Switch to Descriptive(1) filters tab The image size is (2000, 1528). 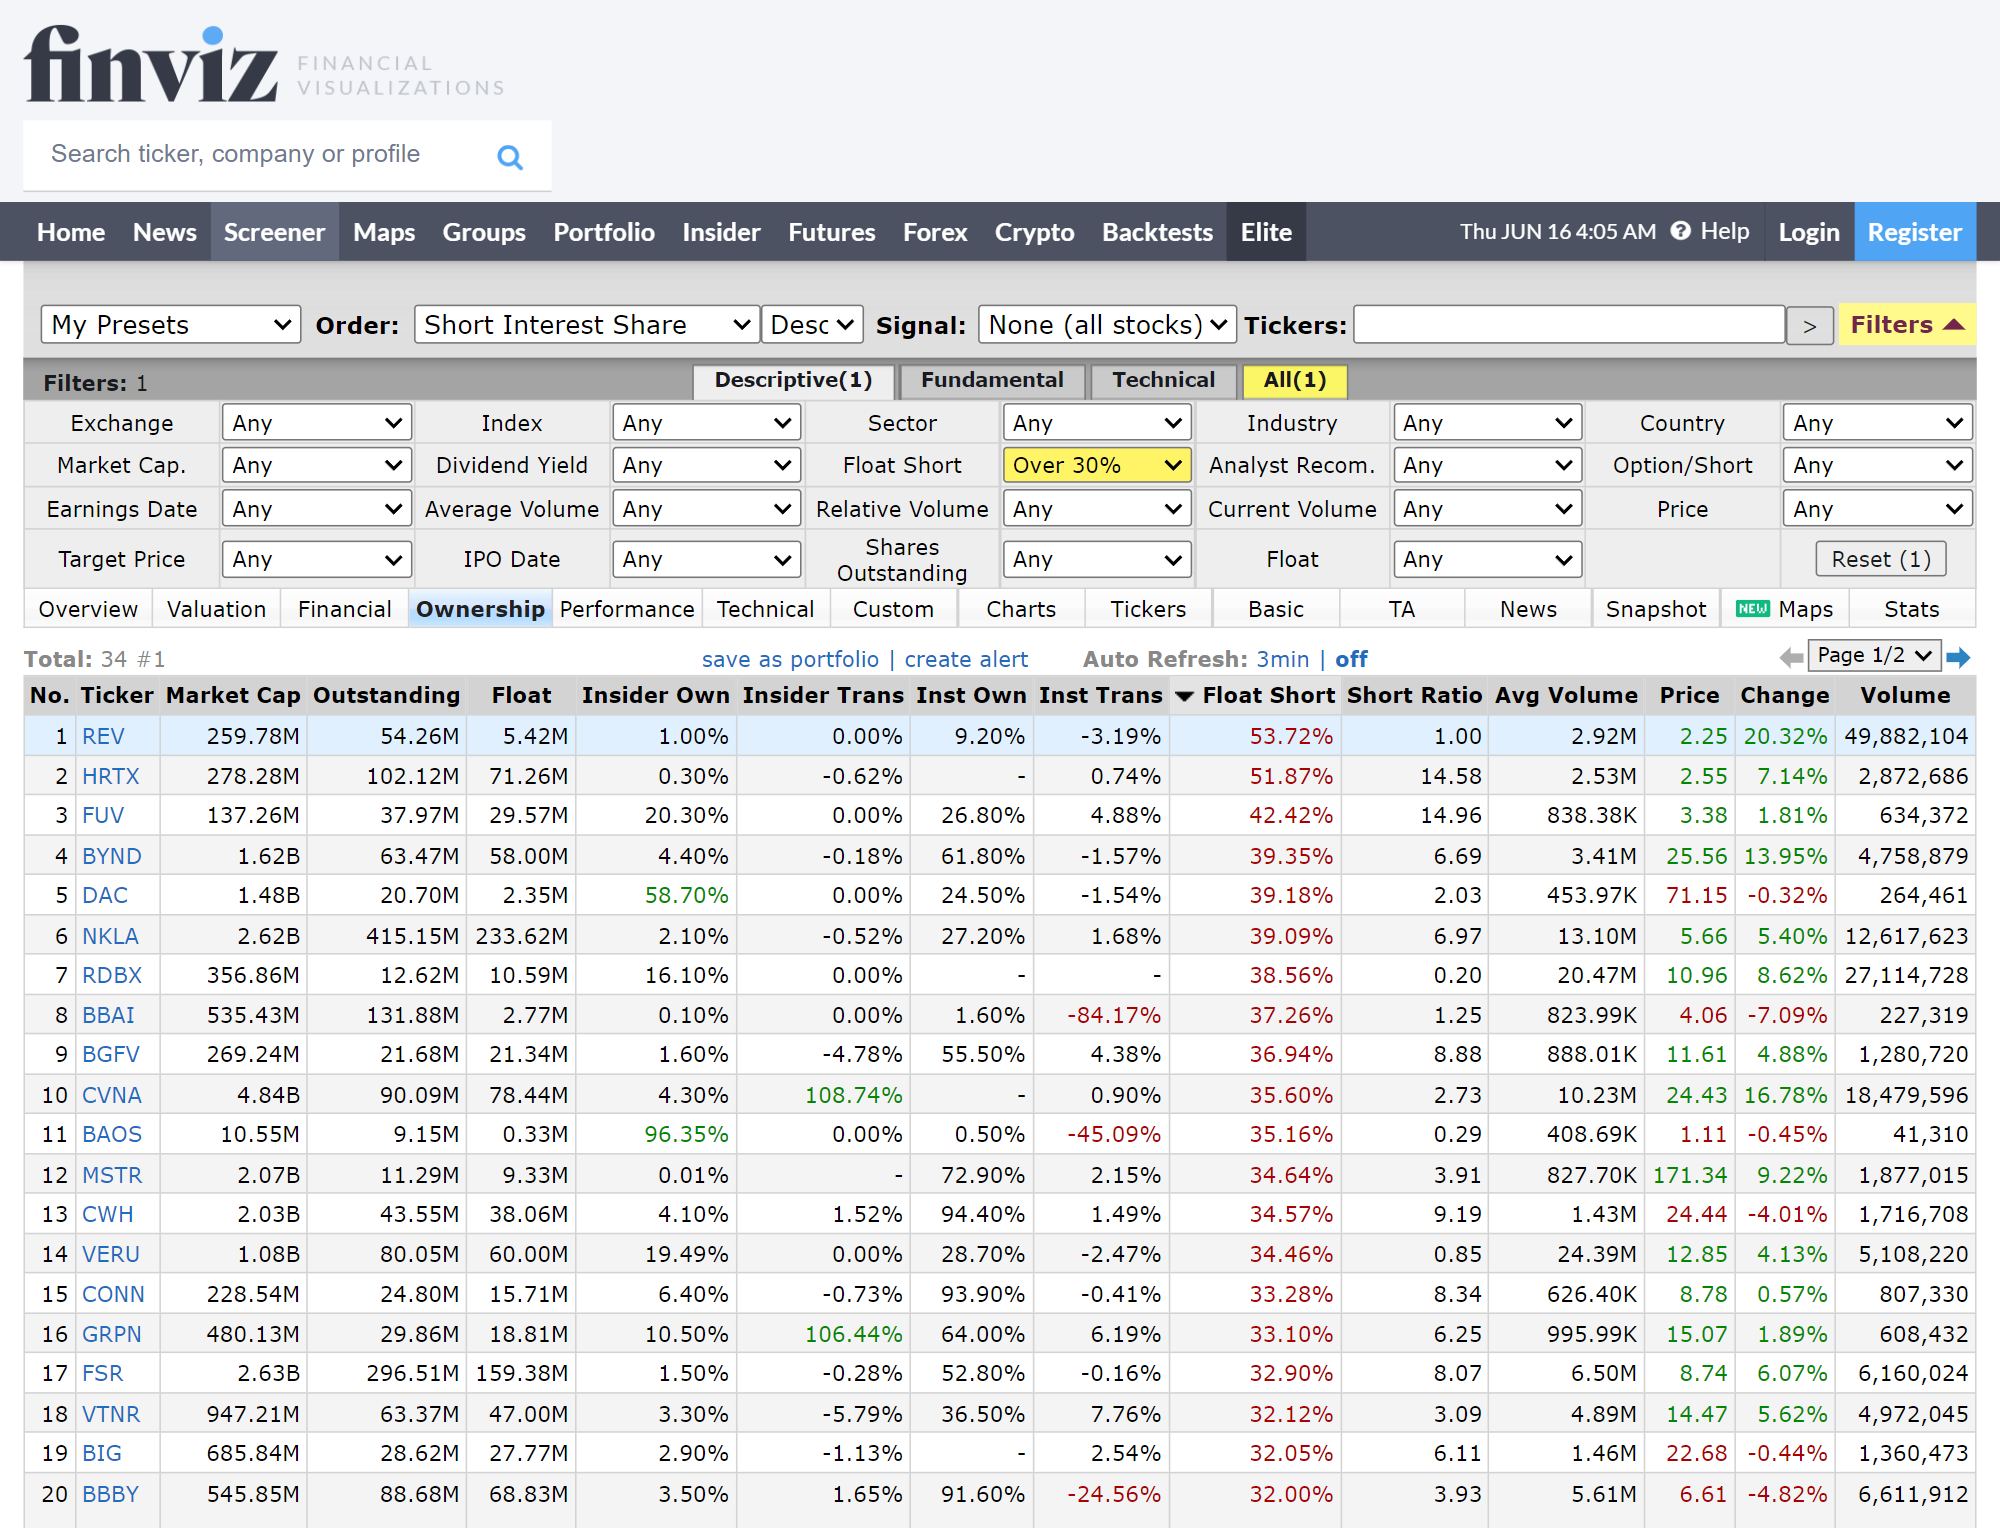(x=793, y=380)
